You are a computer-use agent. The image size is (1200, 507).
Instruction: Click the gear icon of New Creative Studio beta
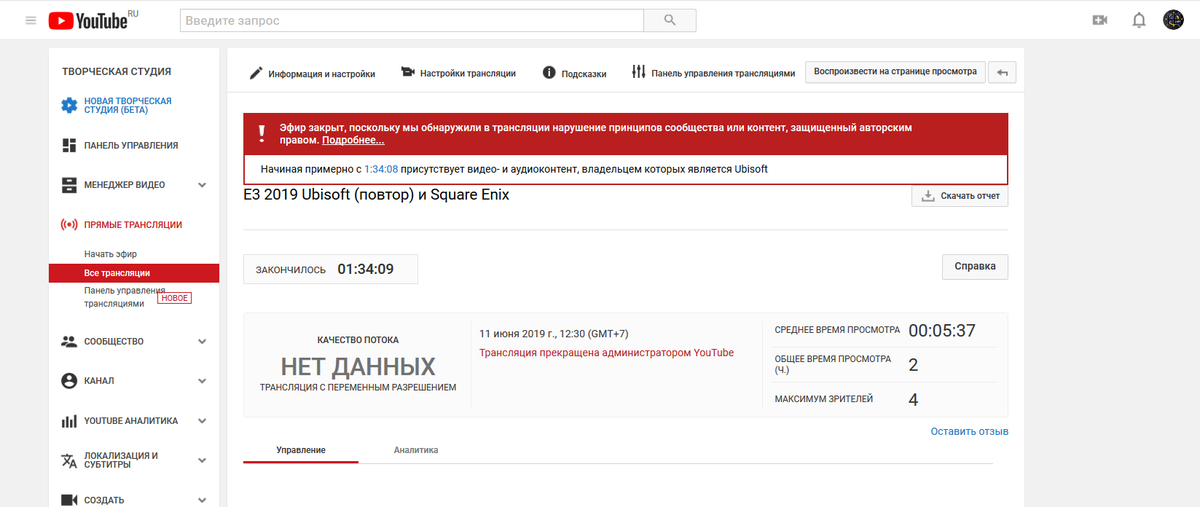point(69,105)
